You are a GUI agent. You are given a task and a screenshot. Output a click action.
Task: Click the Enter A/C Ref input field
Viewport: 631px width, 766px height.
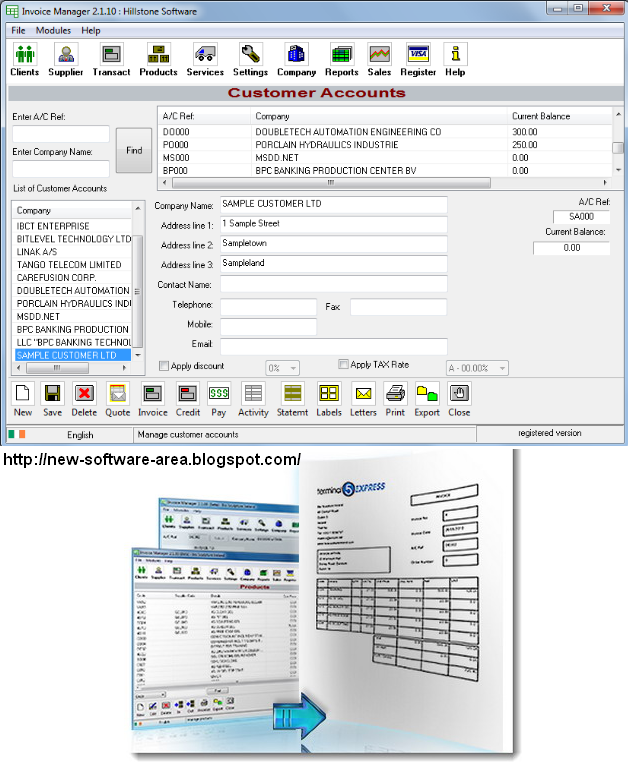(61, 134)
